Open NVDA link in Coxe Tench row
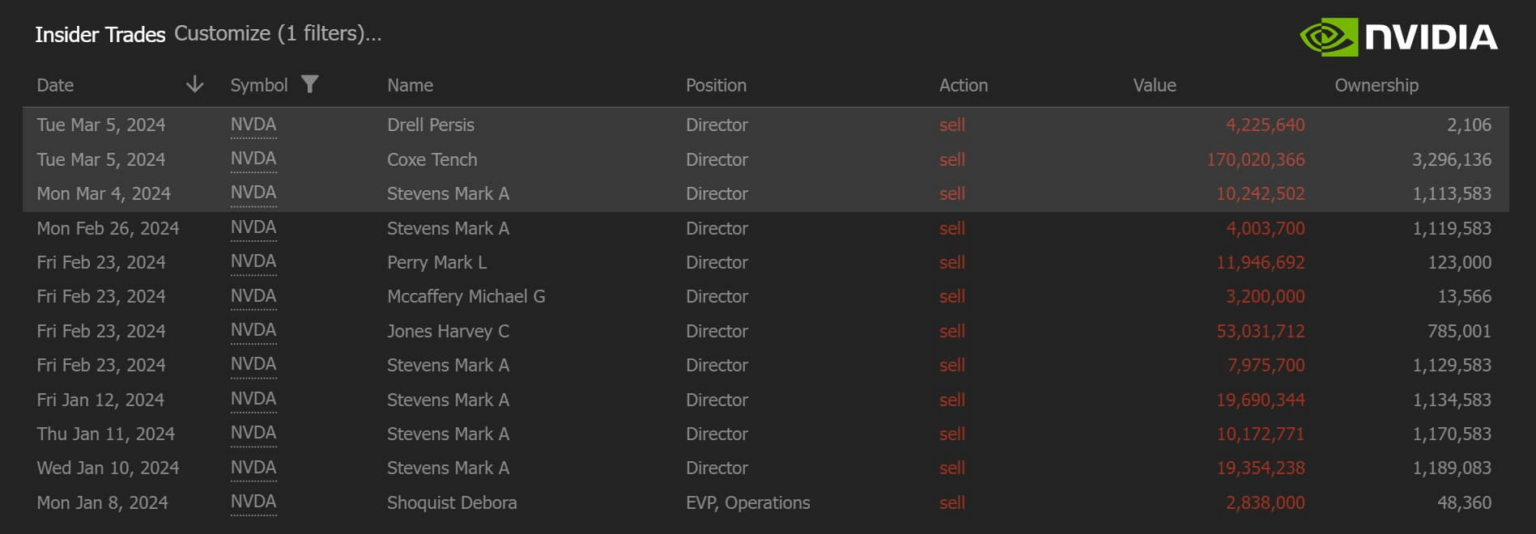 253,159
